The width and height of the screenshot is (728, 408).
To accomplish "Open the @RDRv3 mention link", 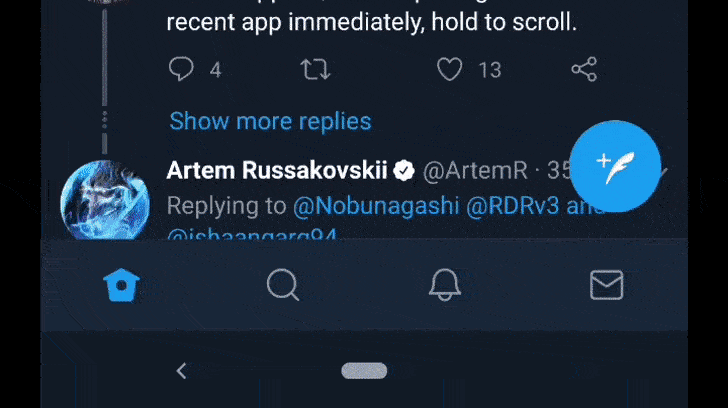I will [513, 206].
